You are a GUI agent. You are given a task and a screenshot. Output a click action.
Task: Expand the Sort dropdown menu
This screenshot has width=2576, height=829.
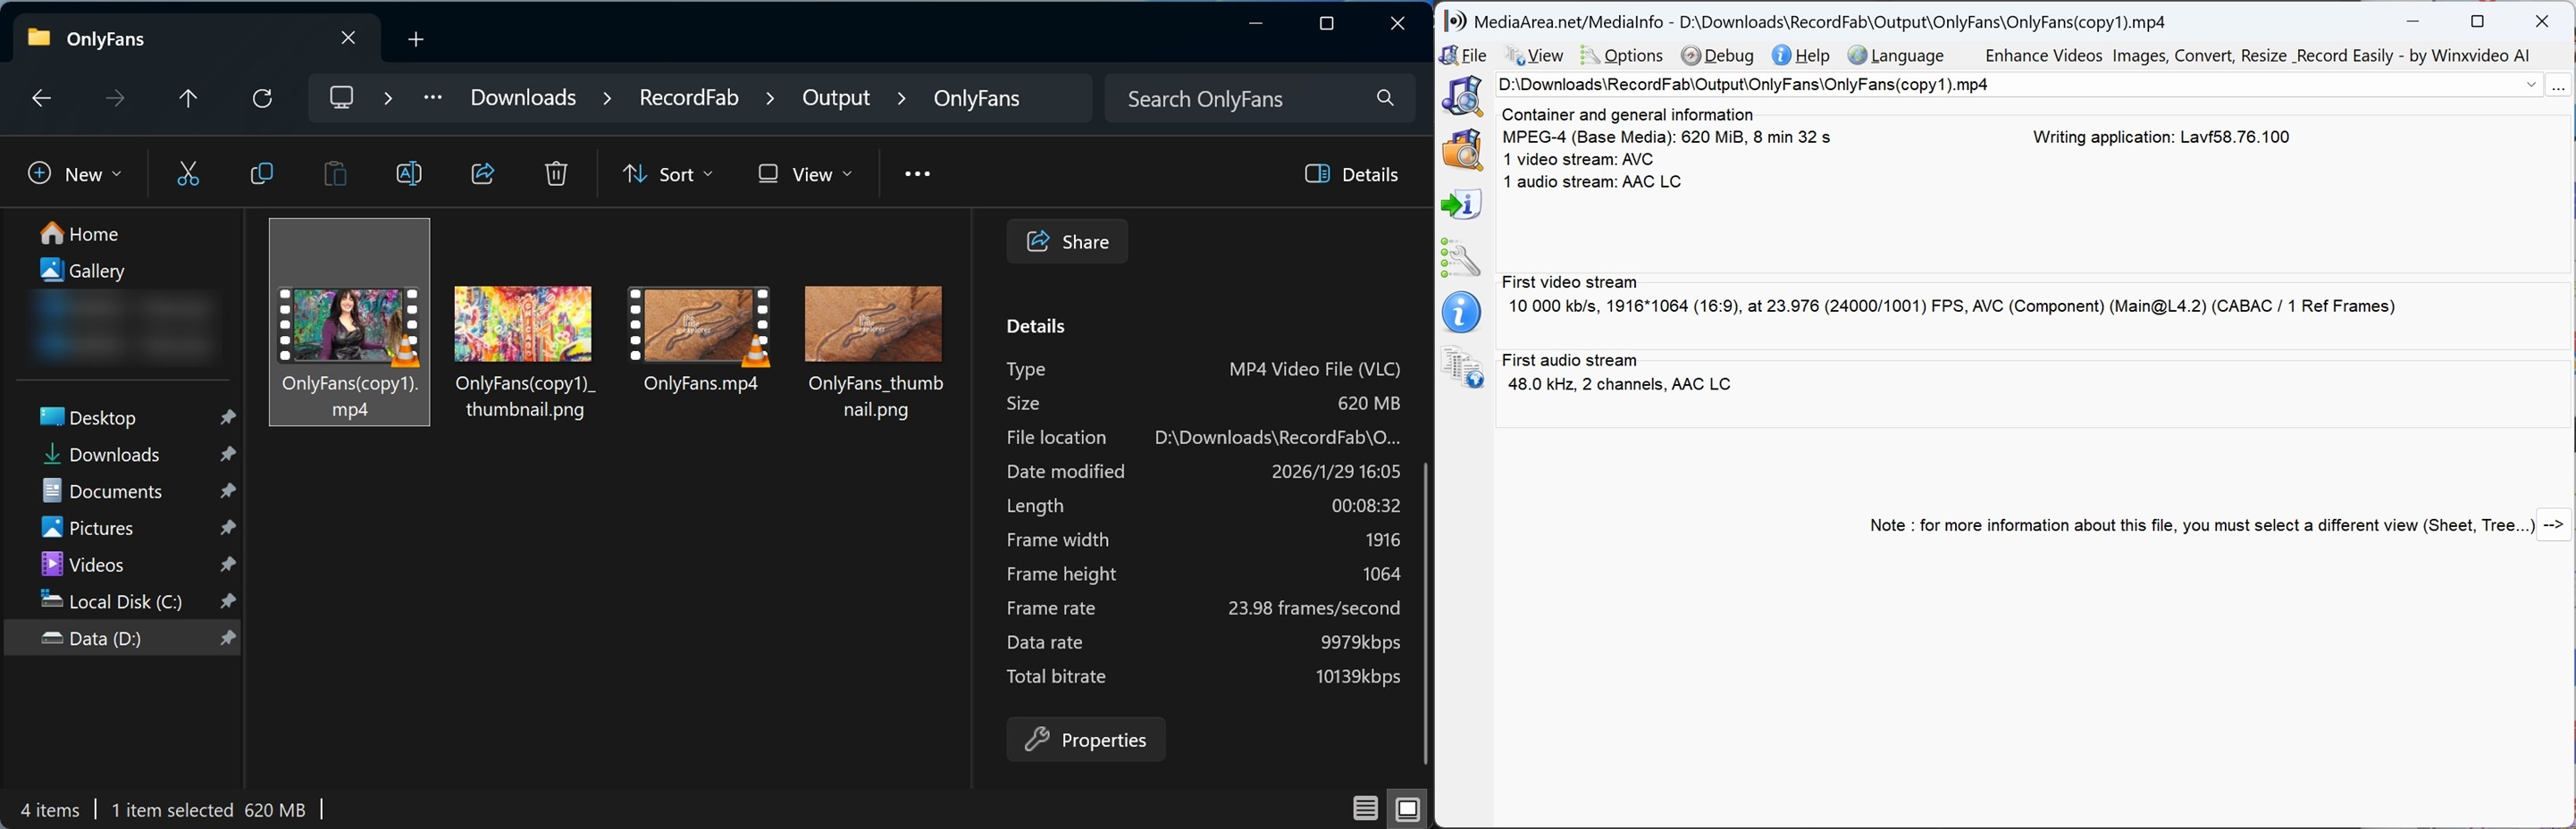[667, 175]
